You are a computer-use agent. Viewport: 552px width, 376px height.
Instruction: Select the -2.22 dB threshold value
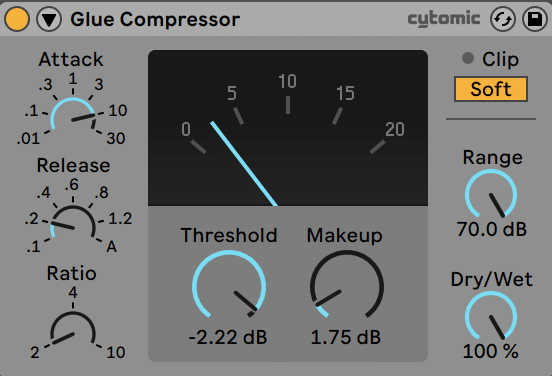228,337
